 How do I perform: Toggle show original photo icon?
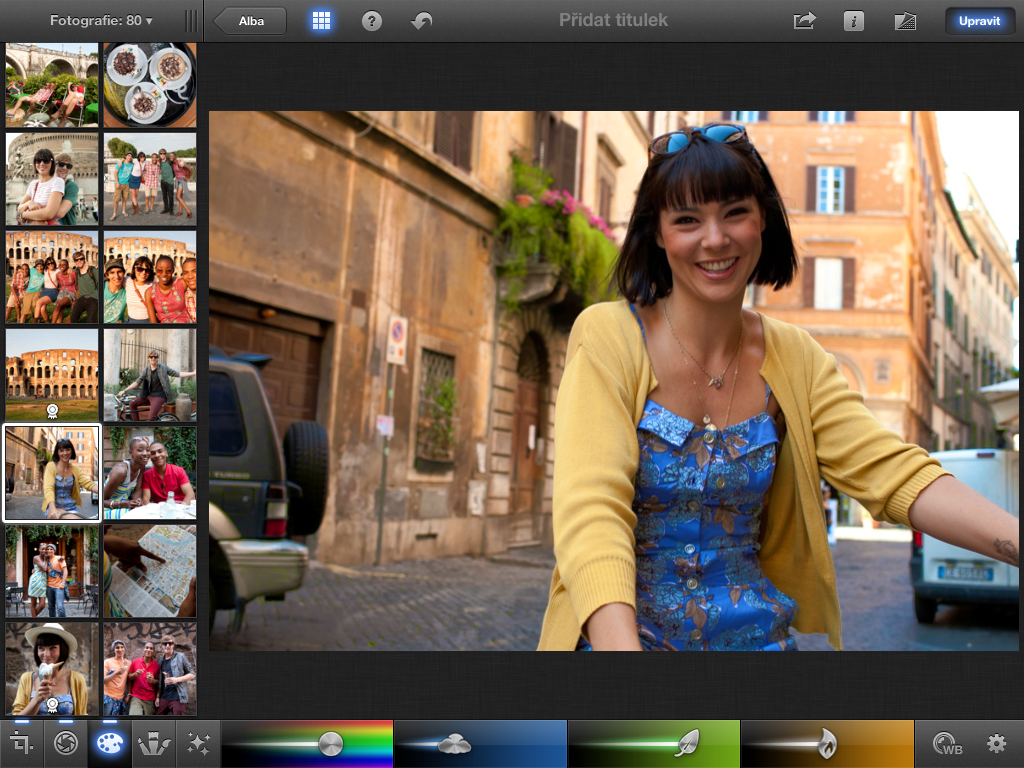click(905, 21)
